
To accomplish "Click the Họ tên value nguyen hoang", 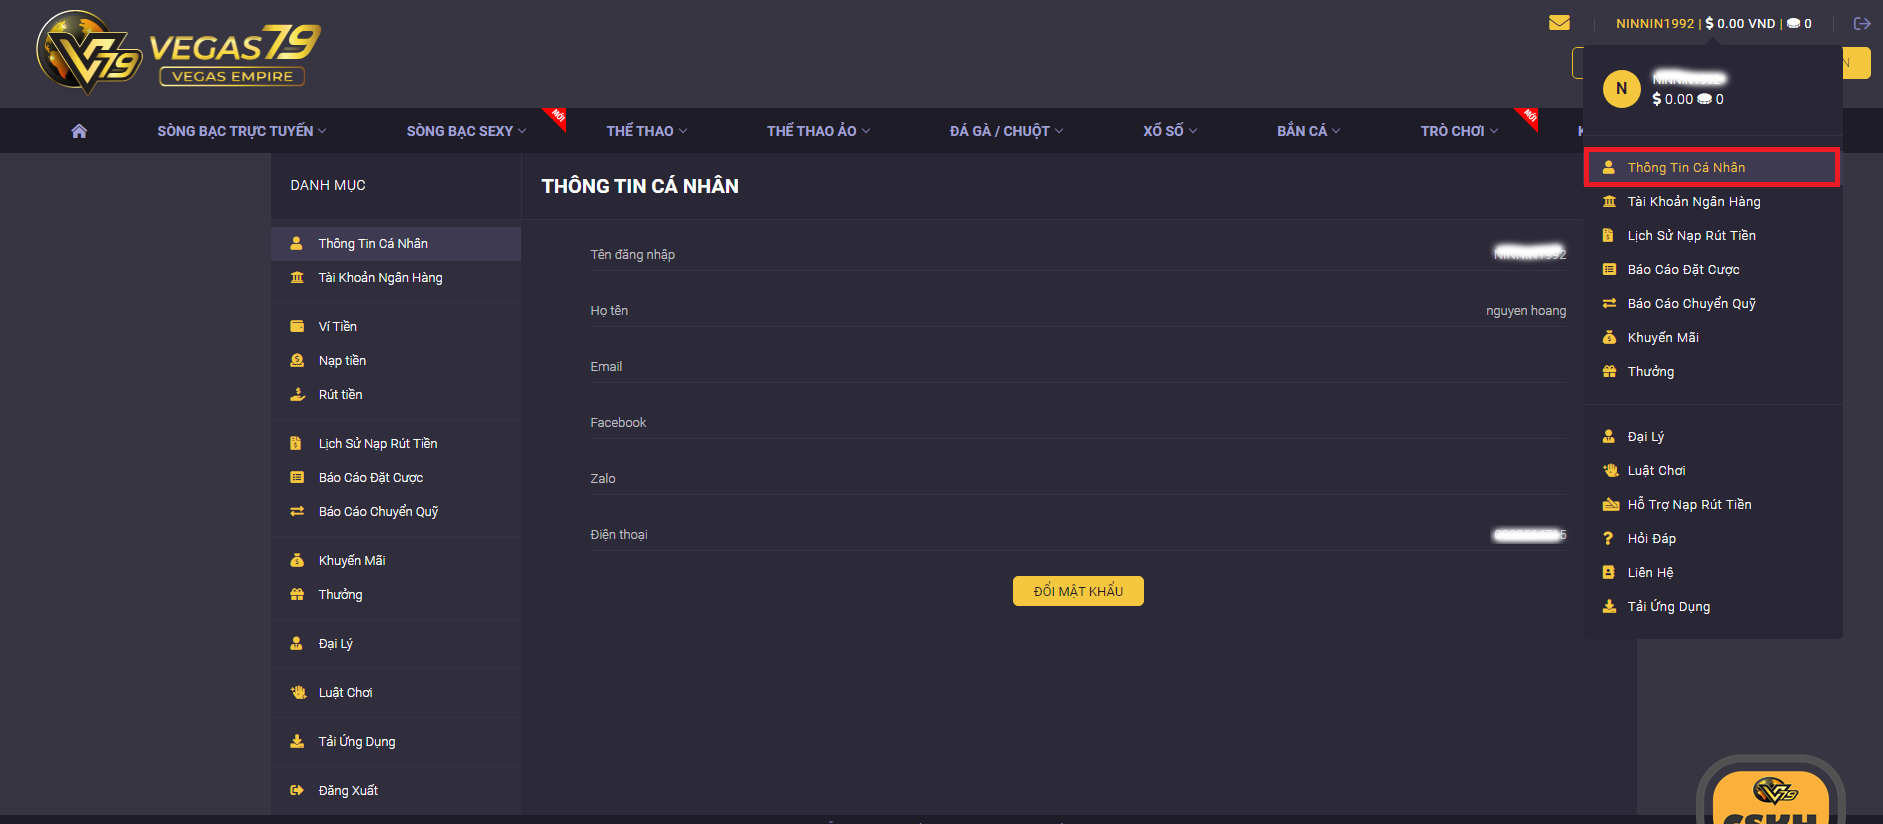I will pos(1526,311).
